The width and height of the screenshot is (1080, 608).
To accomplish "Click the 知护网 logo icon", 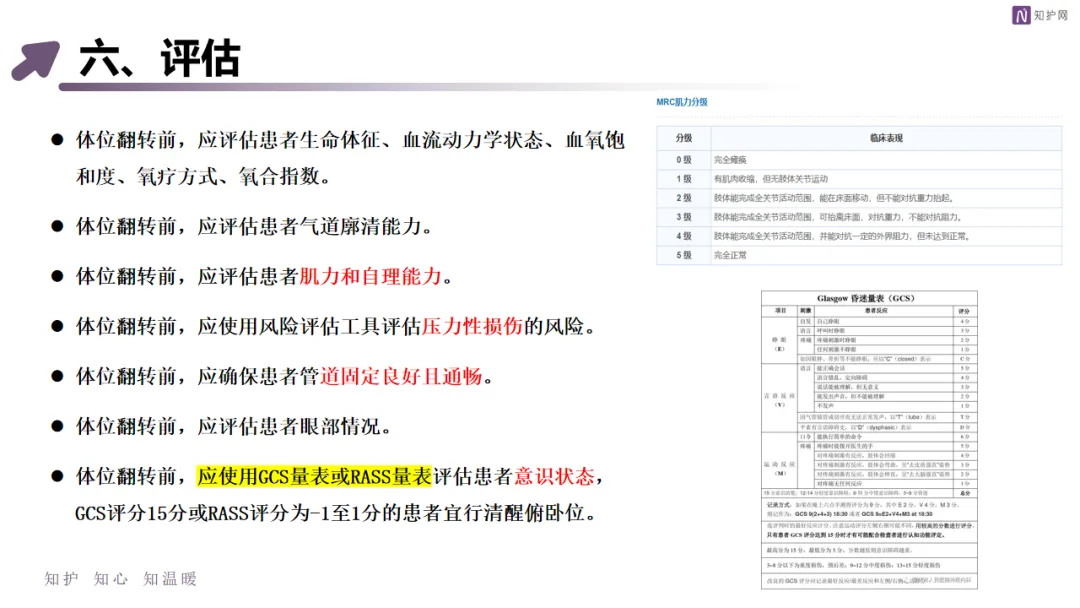I will point(1021,15).
